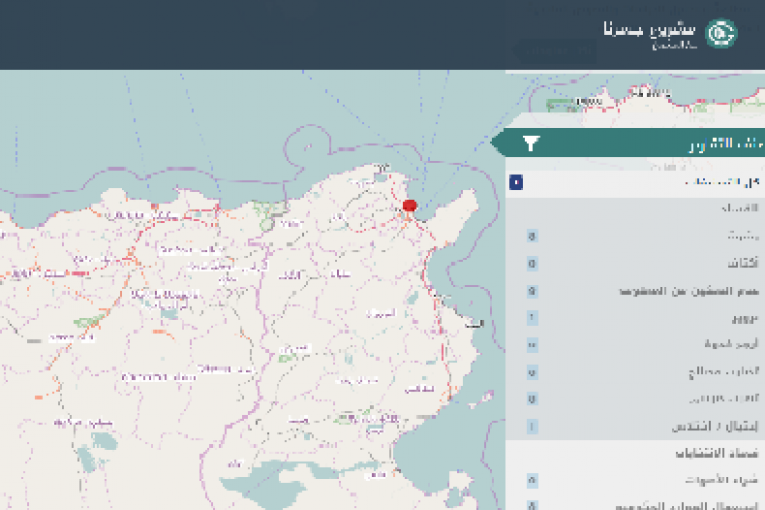This screenshot has height=510, width=765.
Task: Open the site title link in header
Action: point(650,29)
